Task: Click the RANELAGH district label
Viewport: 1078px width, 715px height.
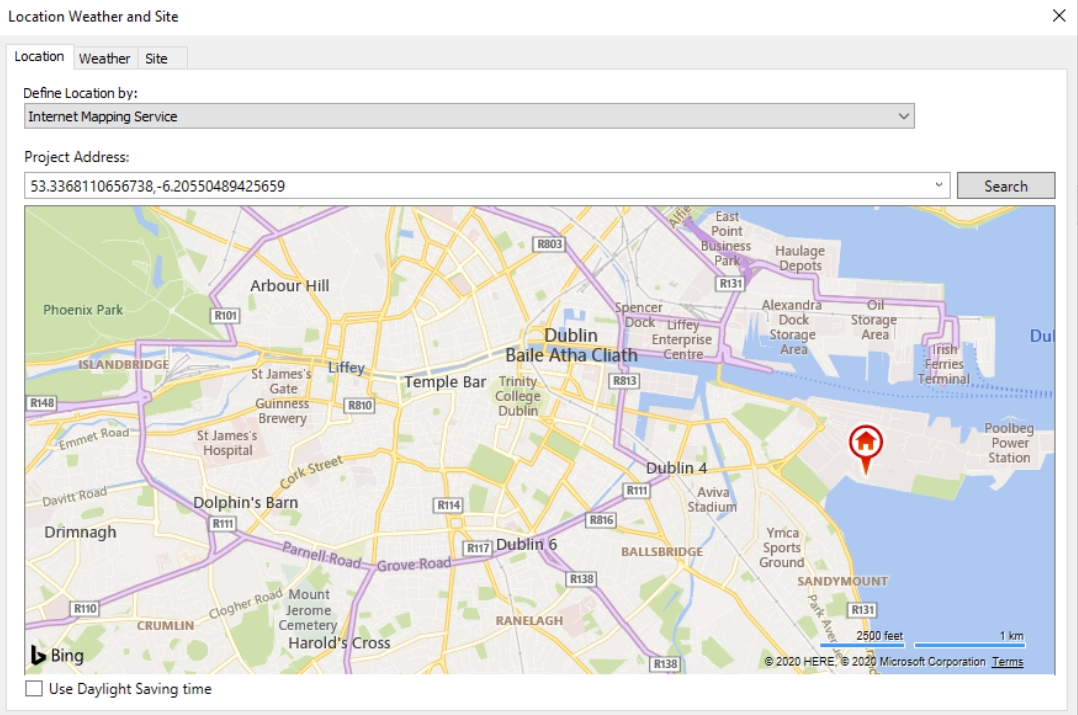Action: click(x=529, y=621)
